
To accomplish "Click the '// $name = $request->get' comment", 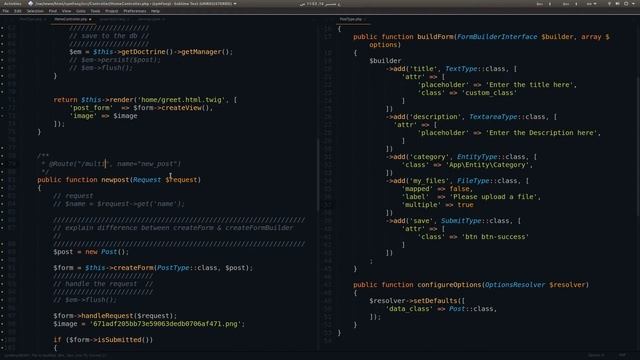I will click(119, 204).
